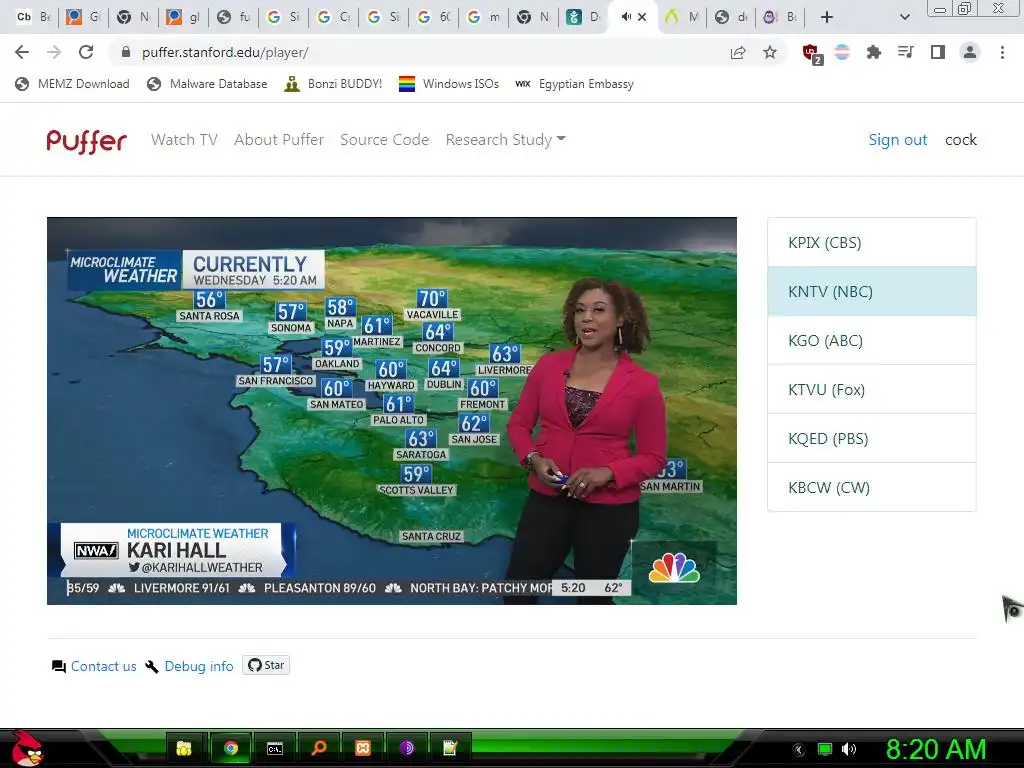The image size is (1024, 768).
Task: Click the Sign out link
Action: [x=898, y=140]
